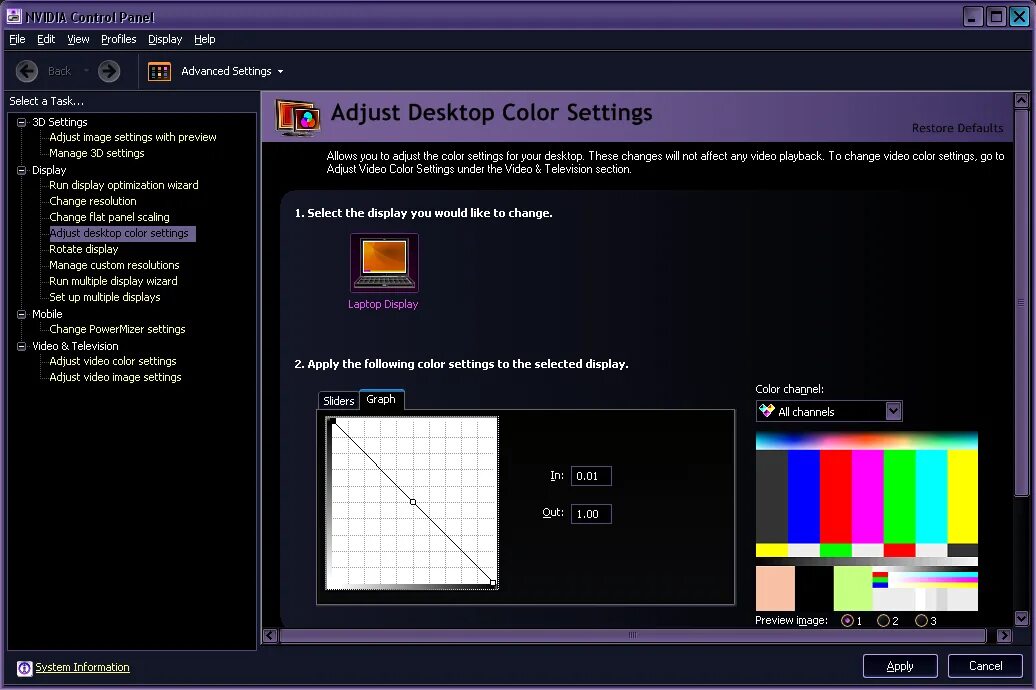Click the color bars preview image

click(x=866, y=521)
